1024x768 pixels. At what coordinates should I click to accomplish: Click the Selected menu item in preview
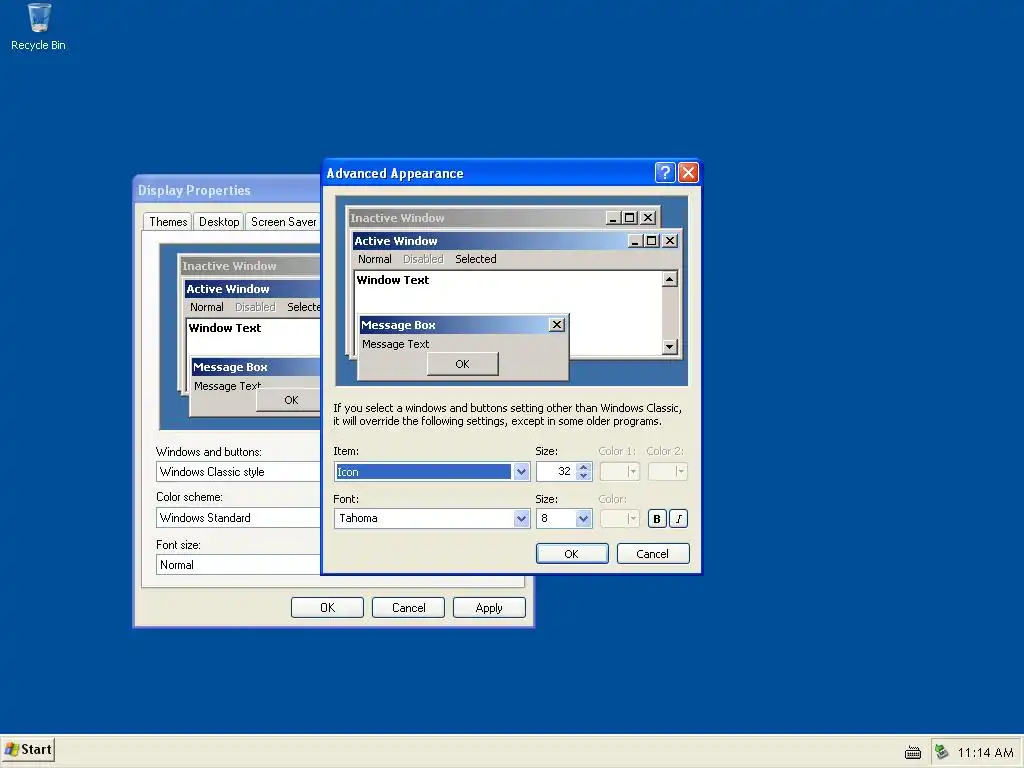[475, 259]
